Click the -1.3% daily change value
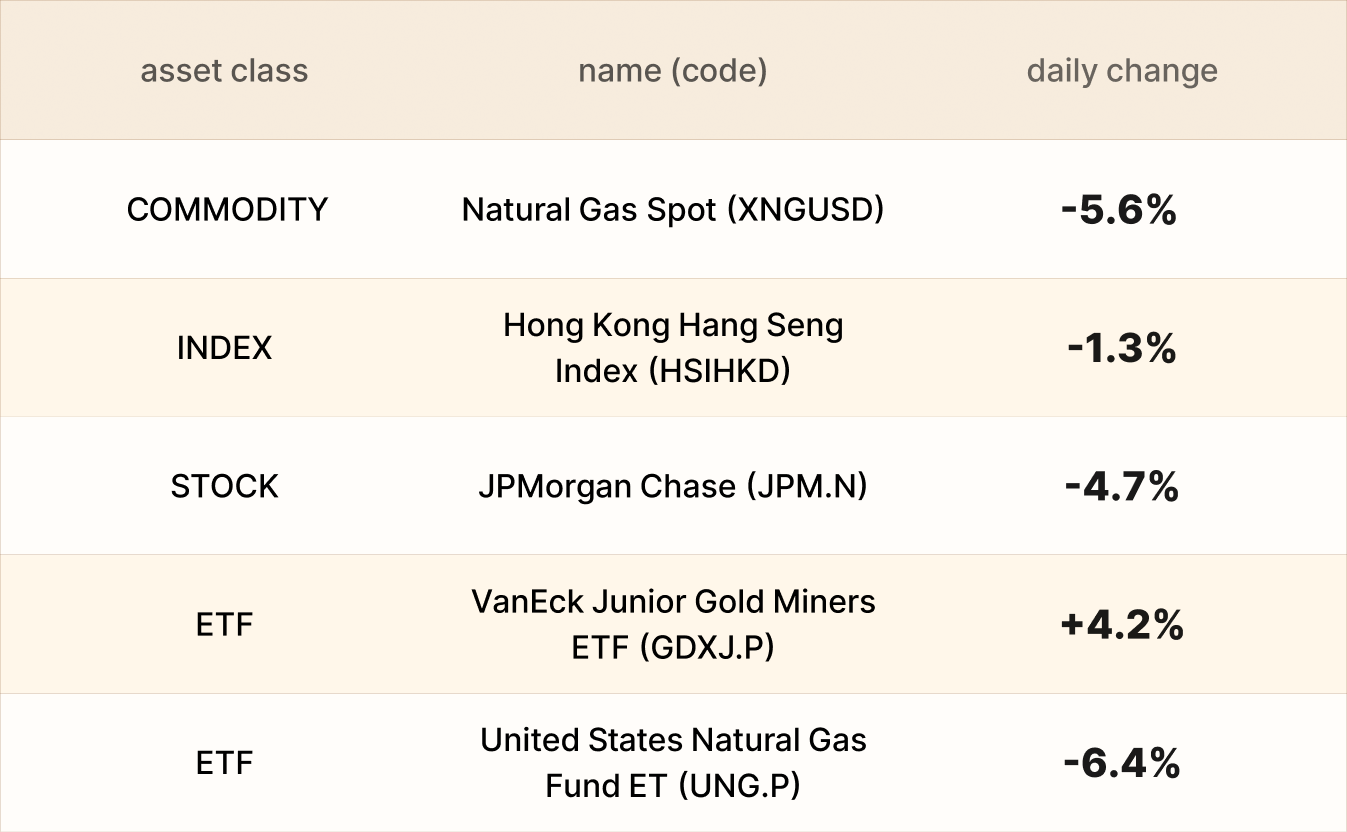Viewport: 1347px width, 832px height. point(1121,348)
